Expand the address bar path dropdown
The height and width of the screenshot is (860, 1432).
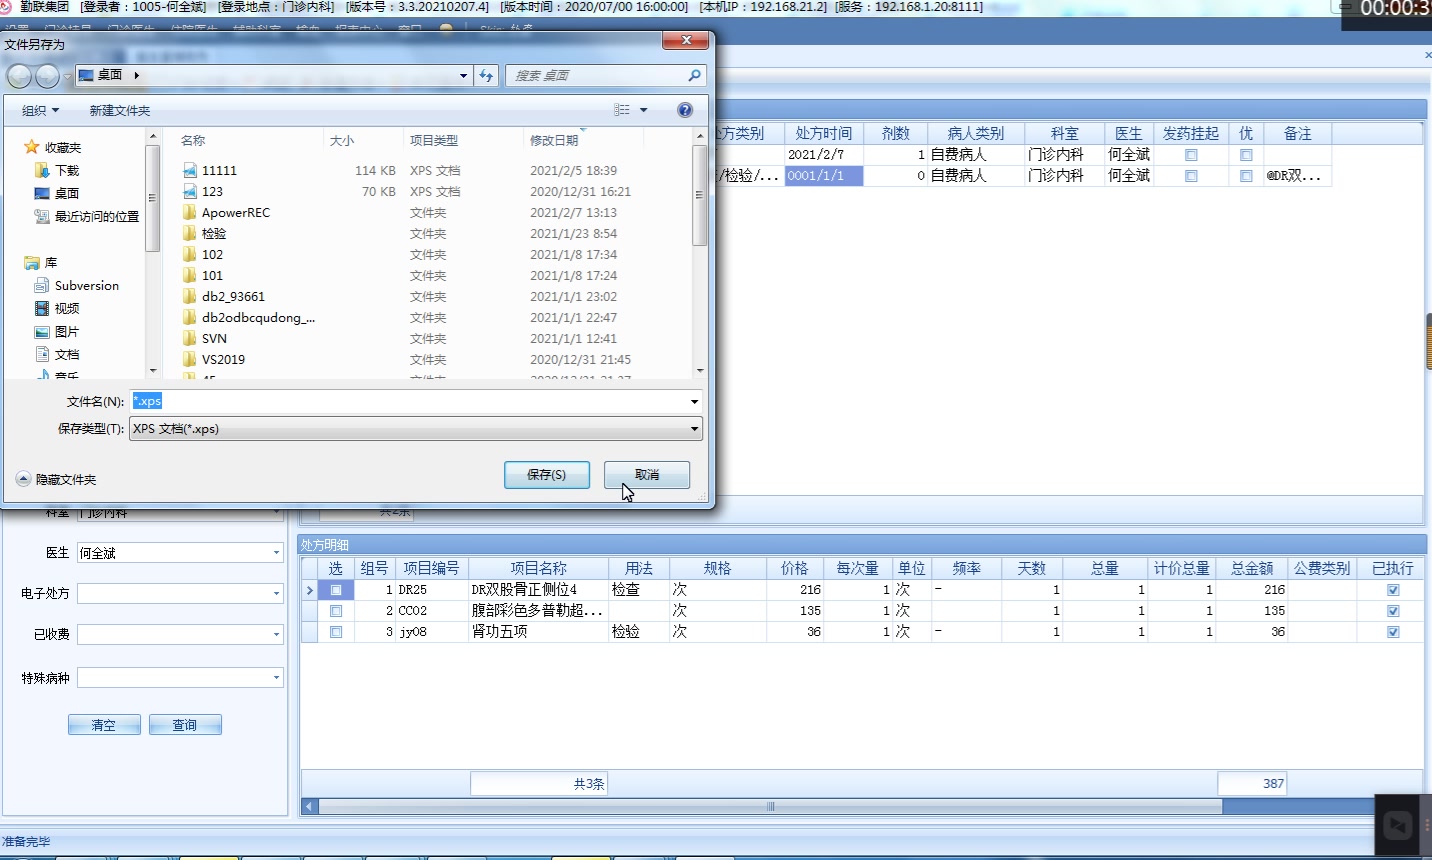pyautogui.click(x=463, y=76)
